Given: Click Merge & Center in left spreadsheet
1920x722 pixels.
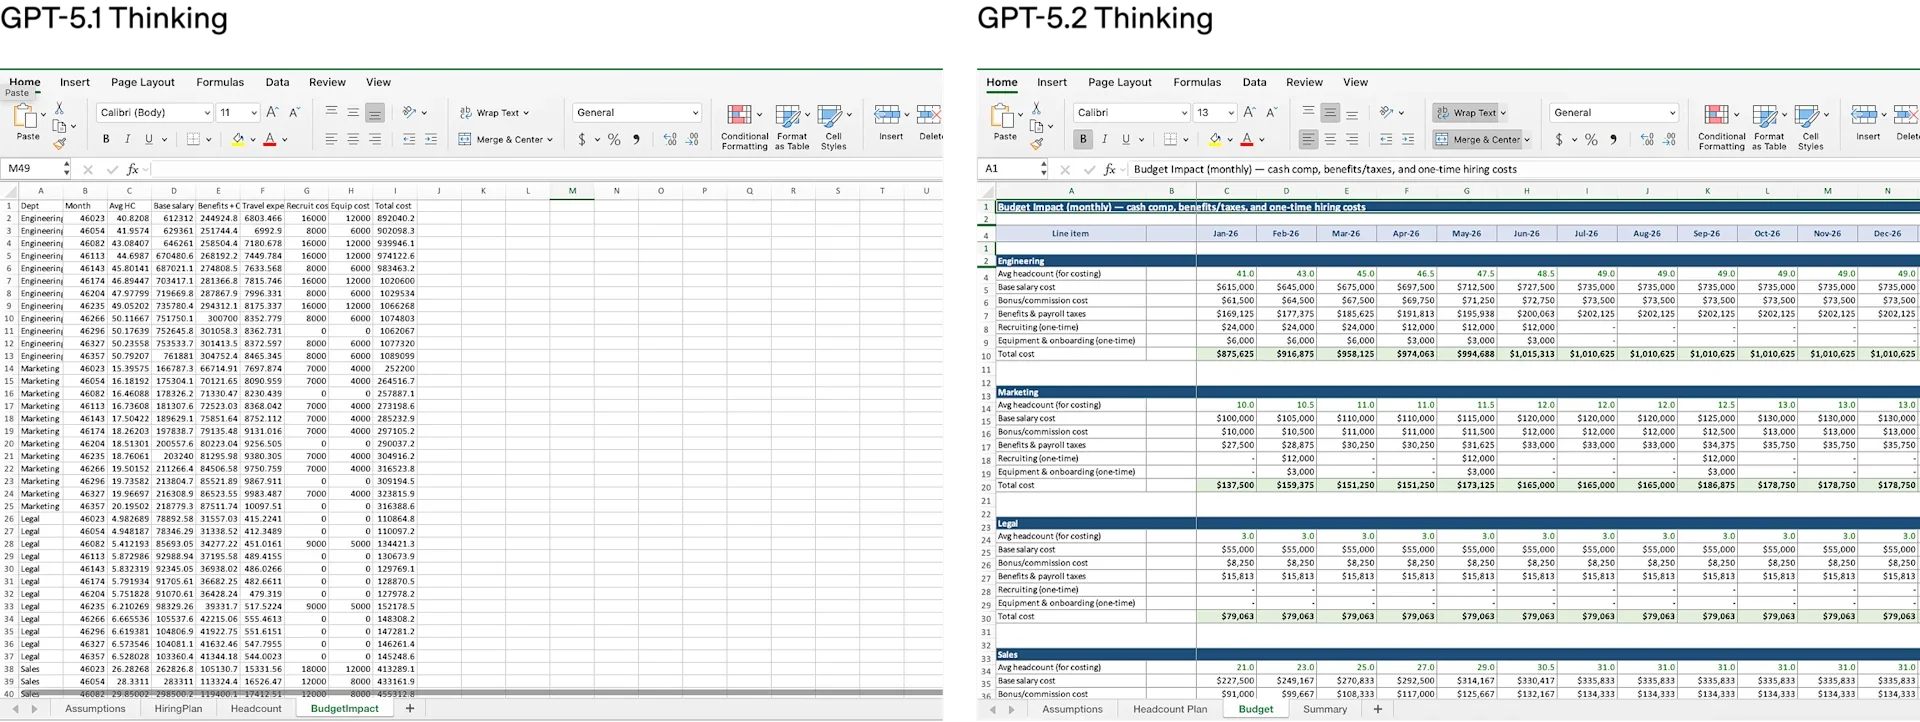Looking at the screenshot, I should tap(505, 140).
